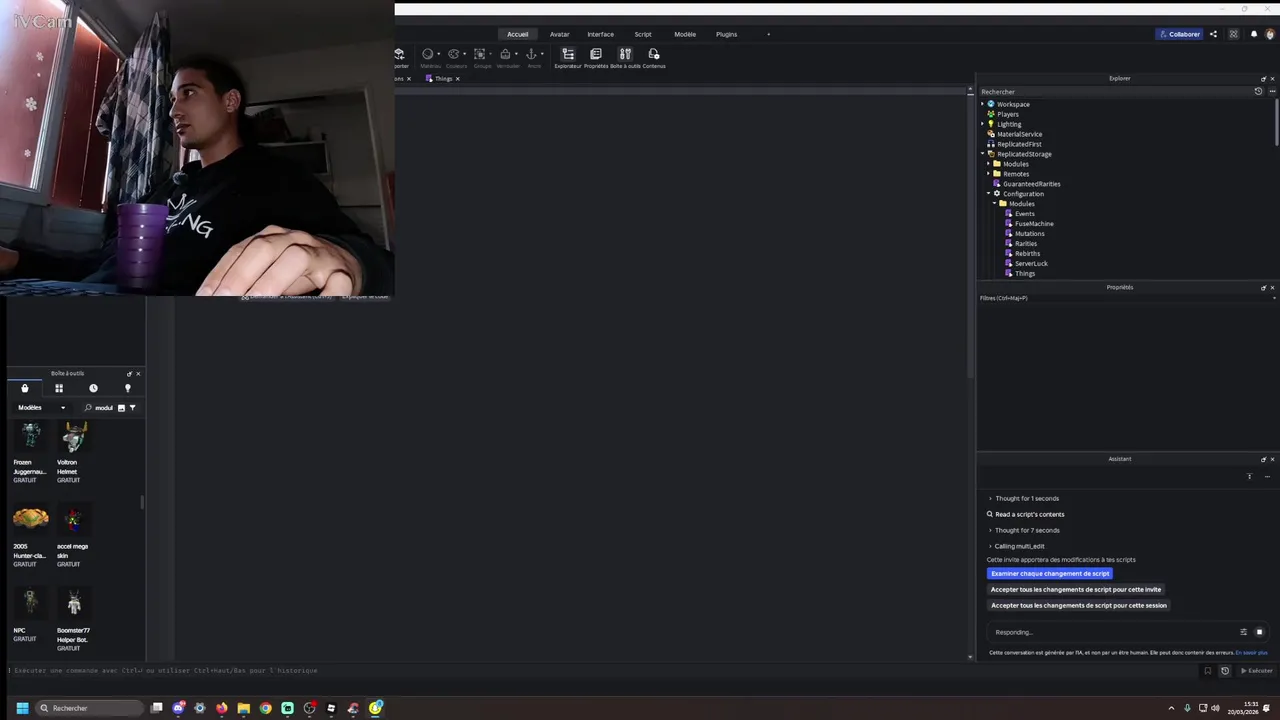Click the Groupe tool icon

coord(480,54)
